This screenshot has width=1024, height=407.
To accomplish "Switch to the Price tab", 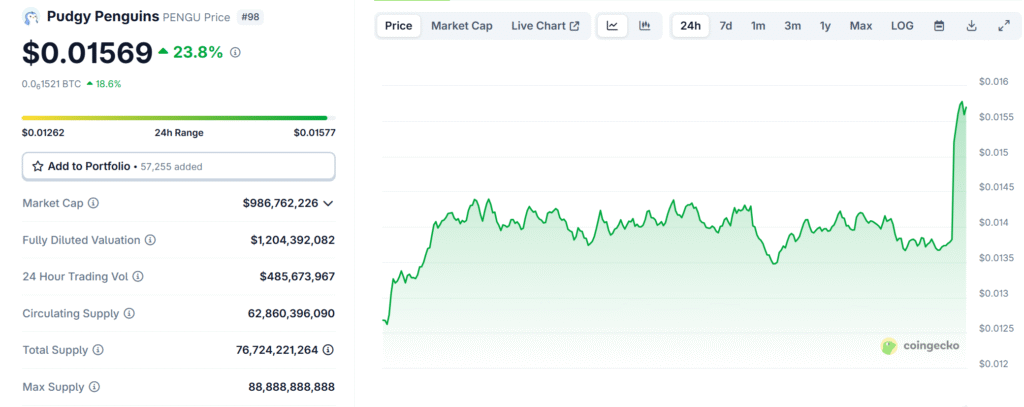I will [x=398, y=26].
